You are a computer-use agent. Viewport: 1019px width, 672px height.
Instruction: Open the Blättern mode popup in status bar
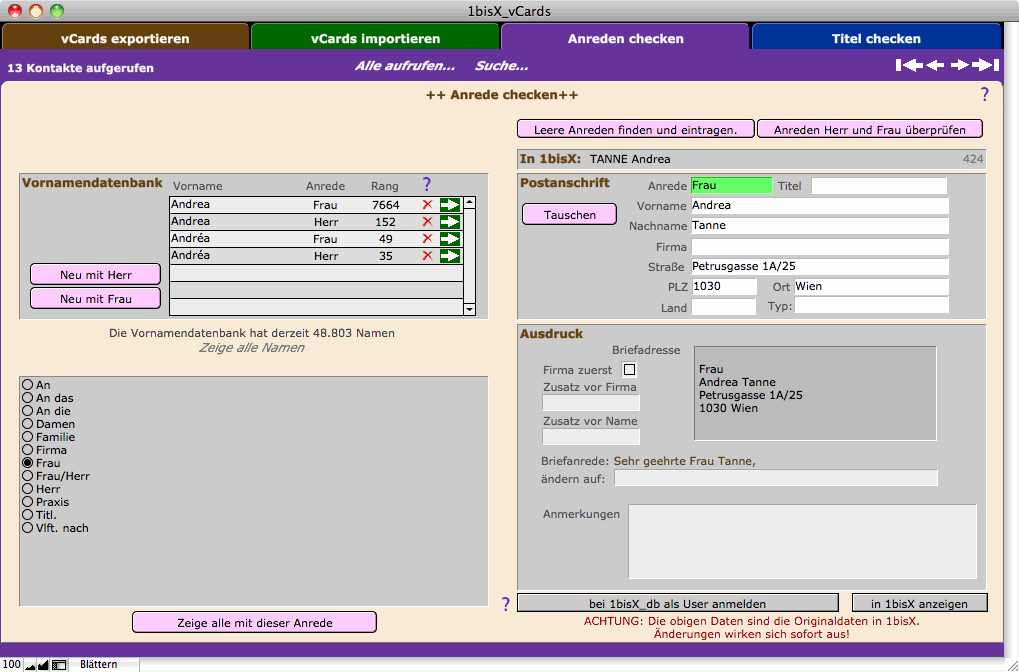[99, 664]
